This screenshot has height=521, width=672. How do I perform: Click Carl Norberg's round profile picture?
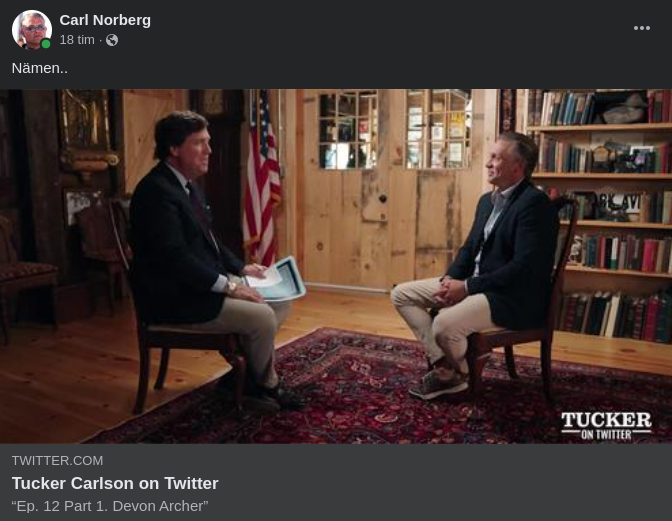(32, 30)
